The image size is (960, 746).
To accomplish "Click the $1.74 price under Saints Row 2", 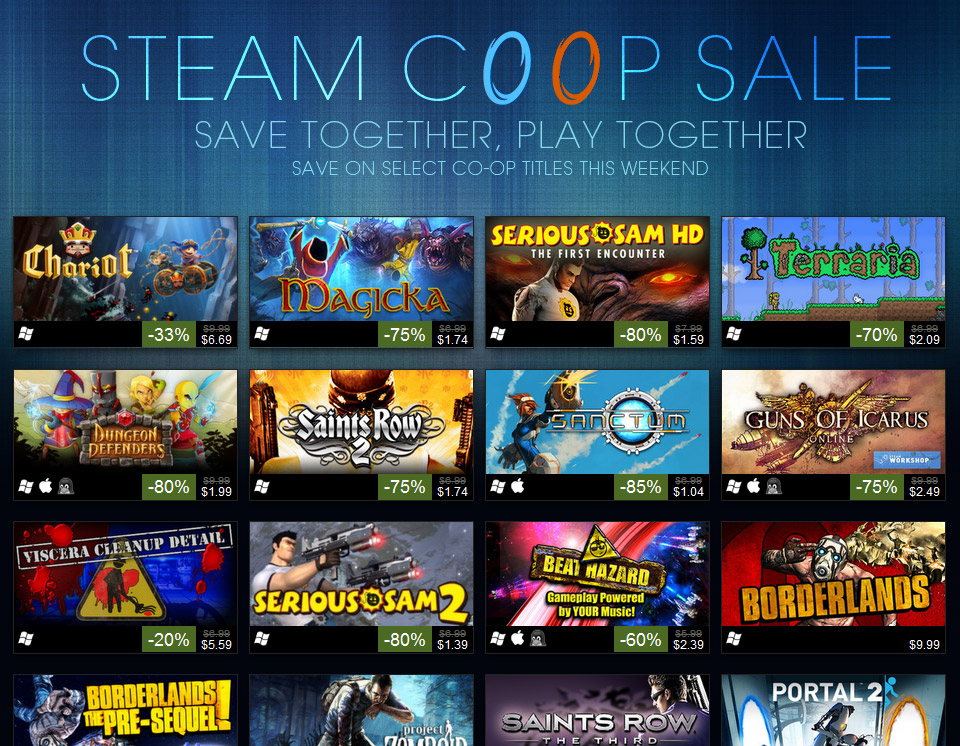I will (452, 491).
